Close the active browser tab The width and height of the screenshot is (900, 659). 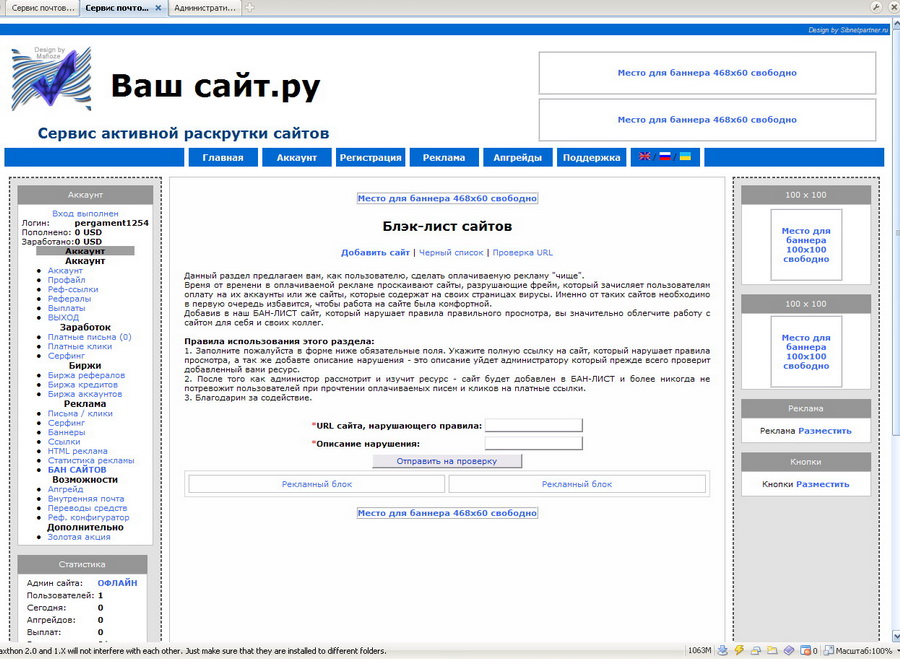(158, 8)
